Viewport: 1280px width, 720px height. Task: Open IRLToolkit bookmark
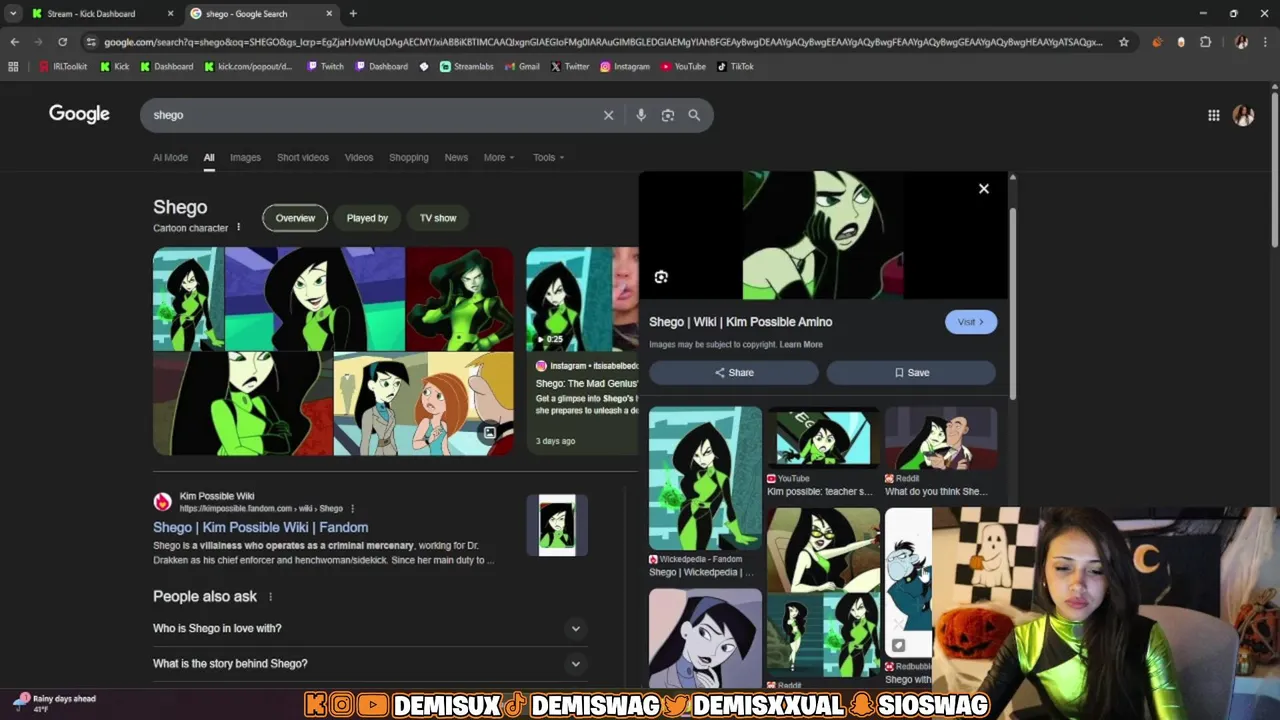coord(63,67)
